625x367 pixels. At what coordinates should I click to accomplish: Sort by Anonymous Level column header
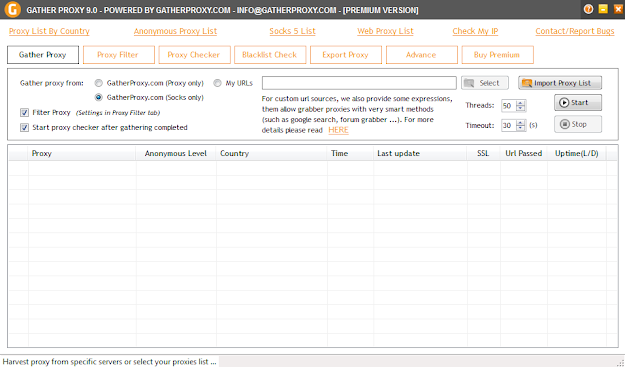(x=176, y=153)
